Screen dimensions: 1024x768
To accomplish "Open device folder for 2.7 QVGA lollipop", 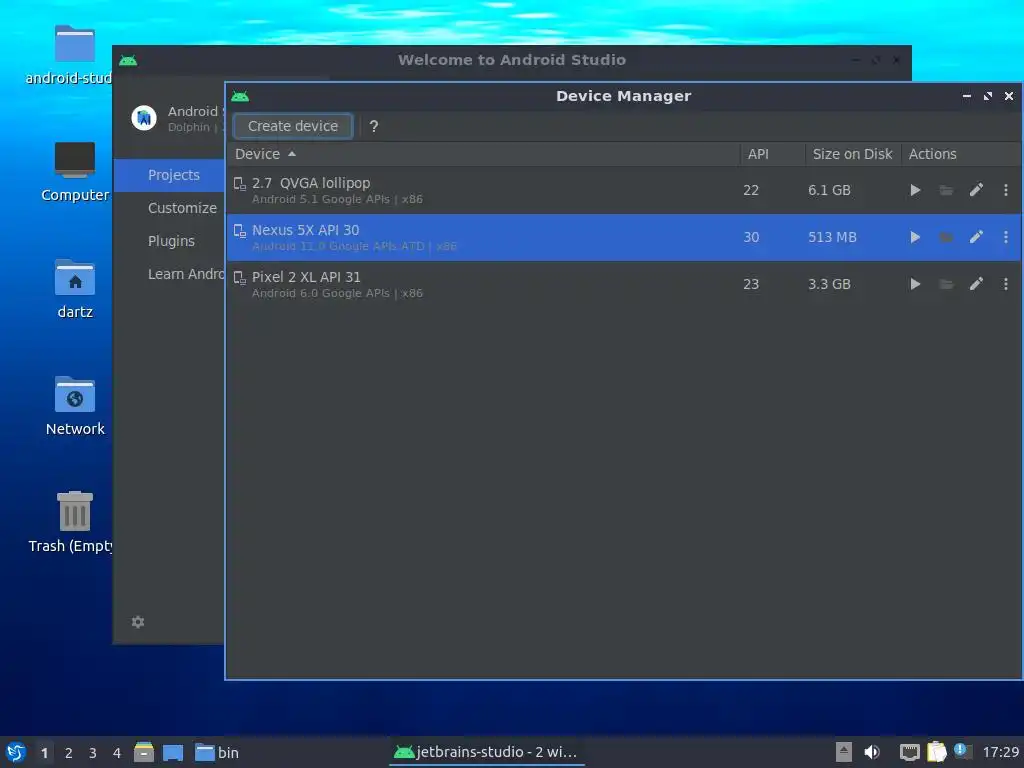I will 946,190.
